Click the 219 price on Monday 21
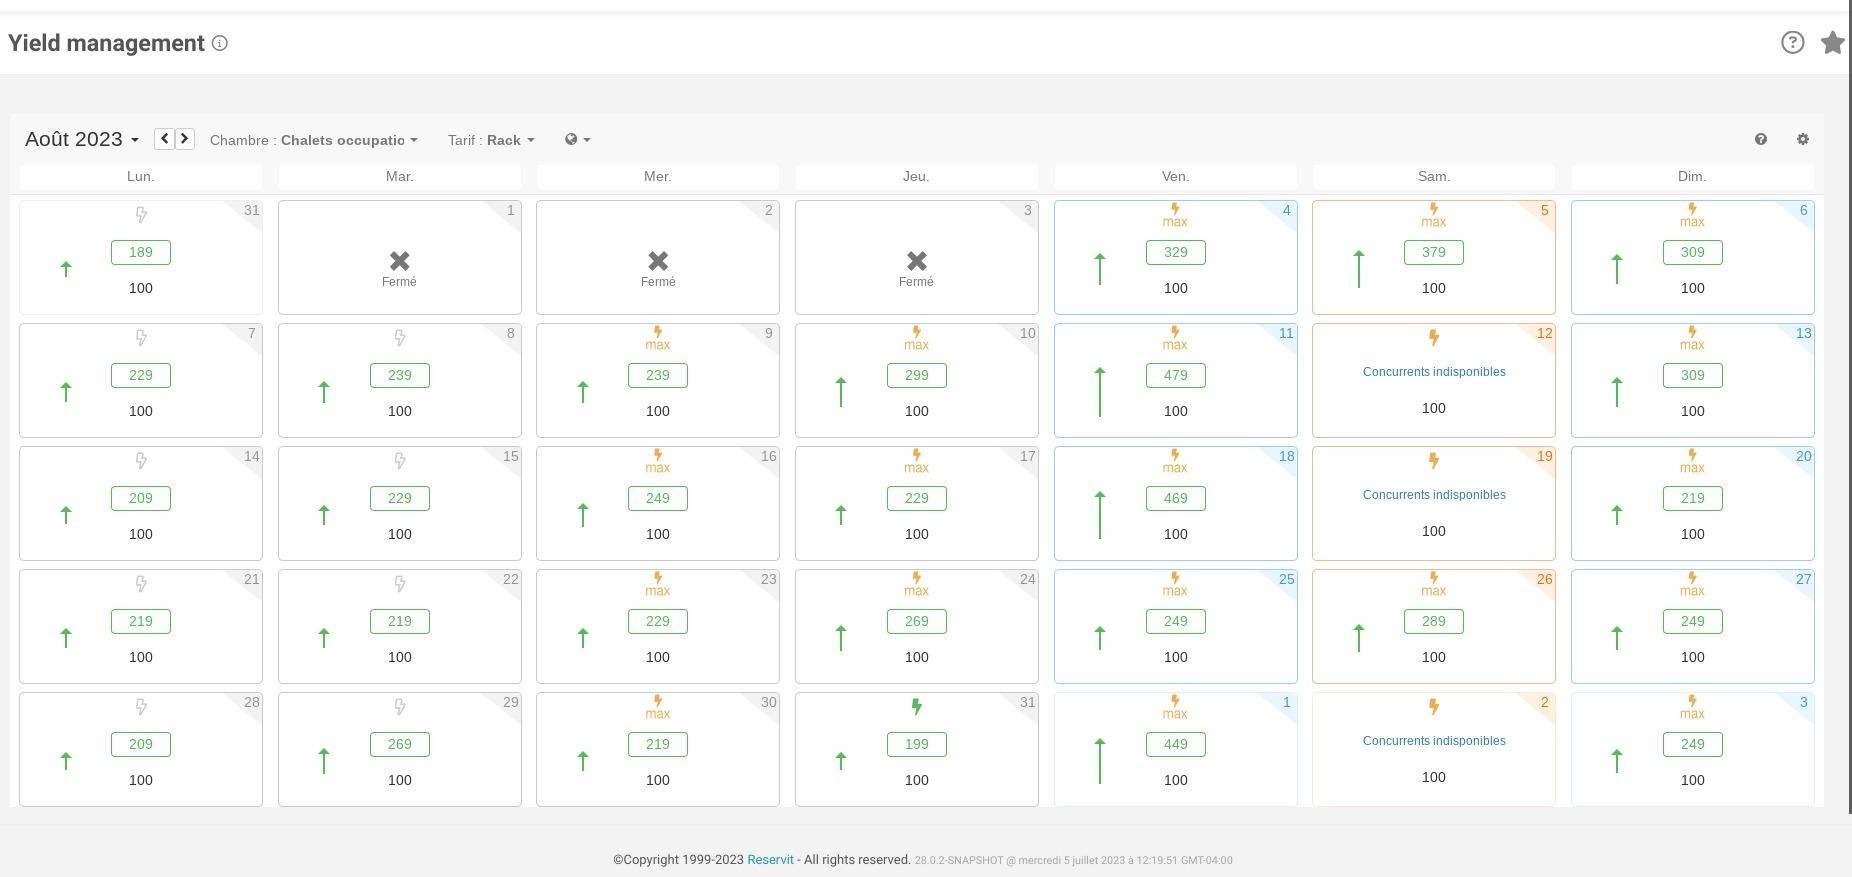 pos(141,621)
